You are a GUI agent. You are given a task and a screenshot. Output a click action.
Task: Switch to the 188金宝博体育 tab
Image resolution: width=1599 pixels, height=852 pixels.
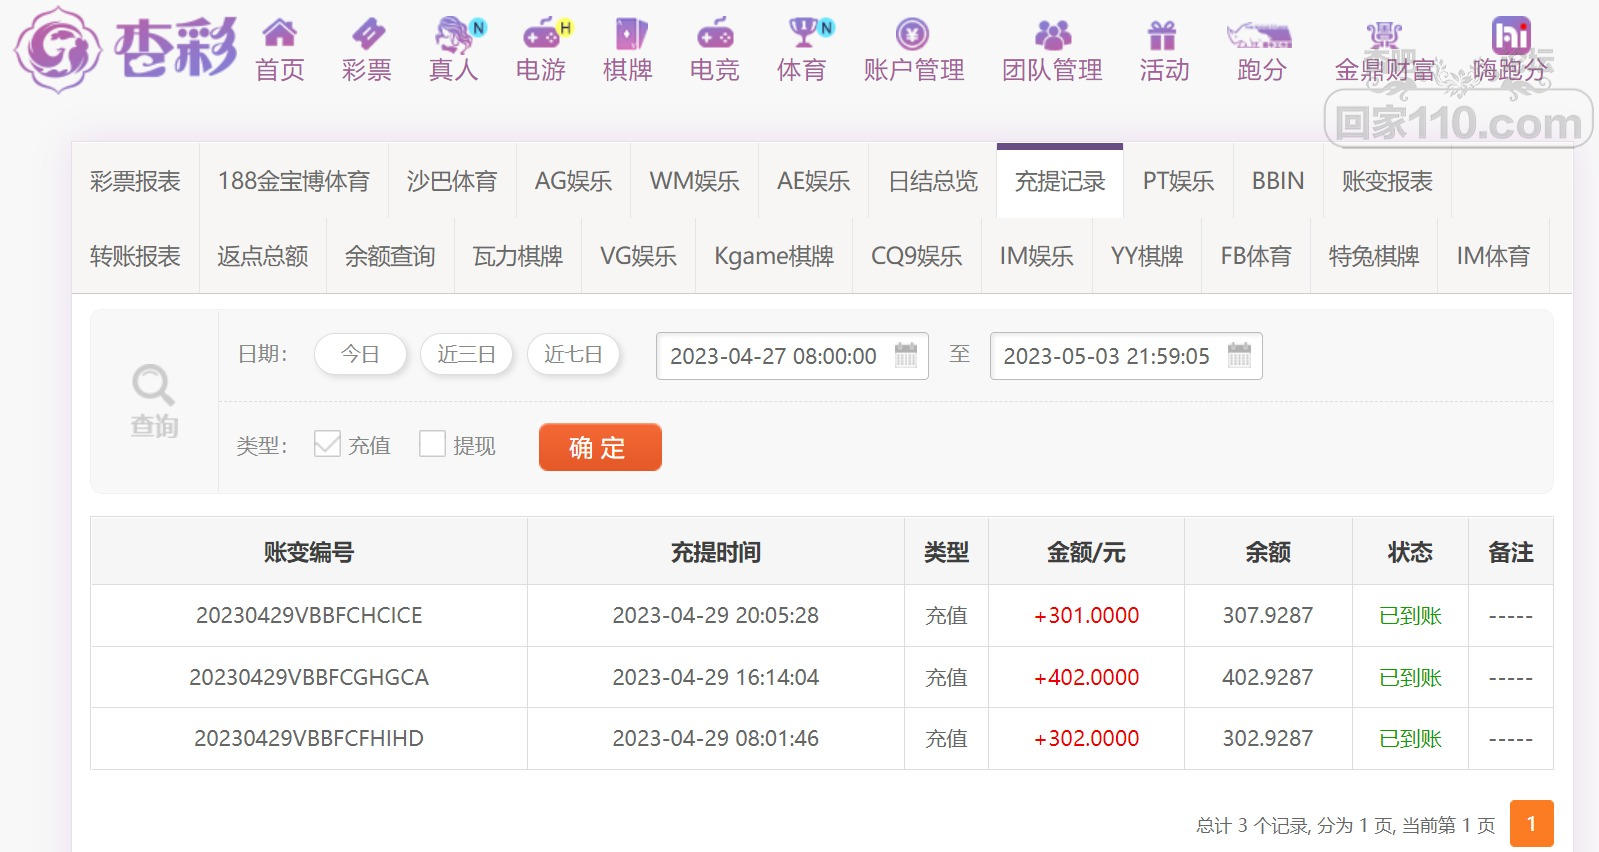pos(294,181)
